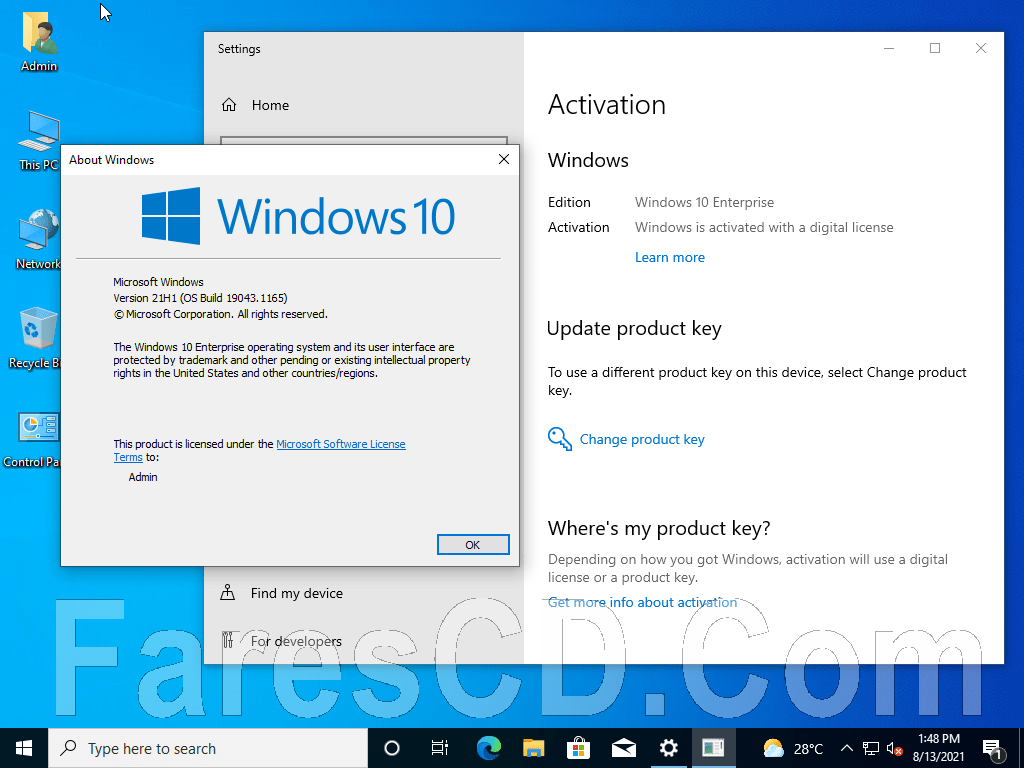The height and width of the screenshot is (768, 1024).
Task: Open the notification action center
Action: point(993,750)
